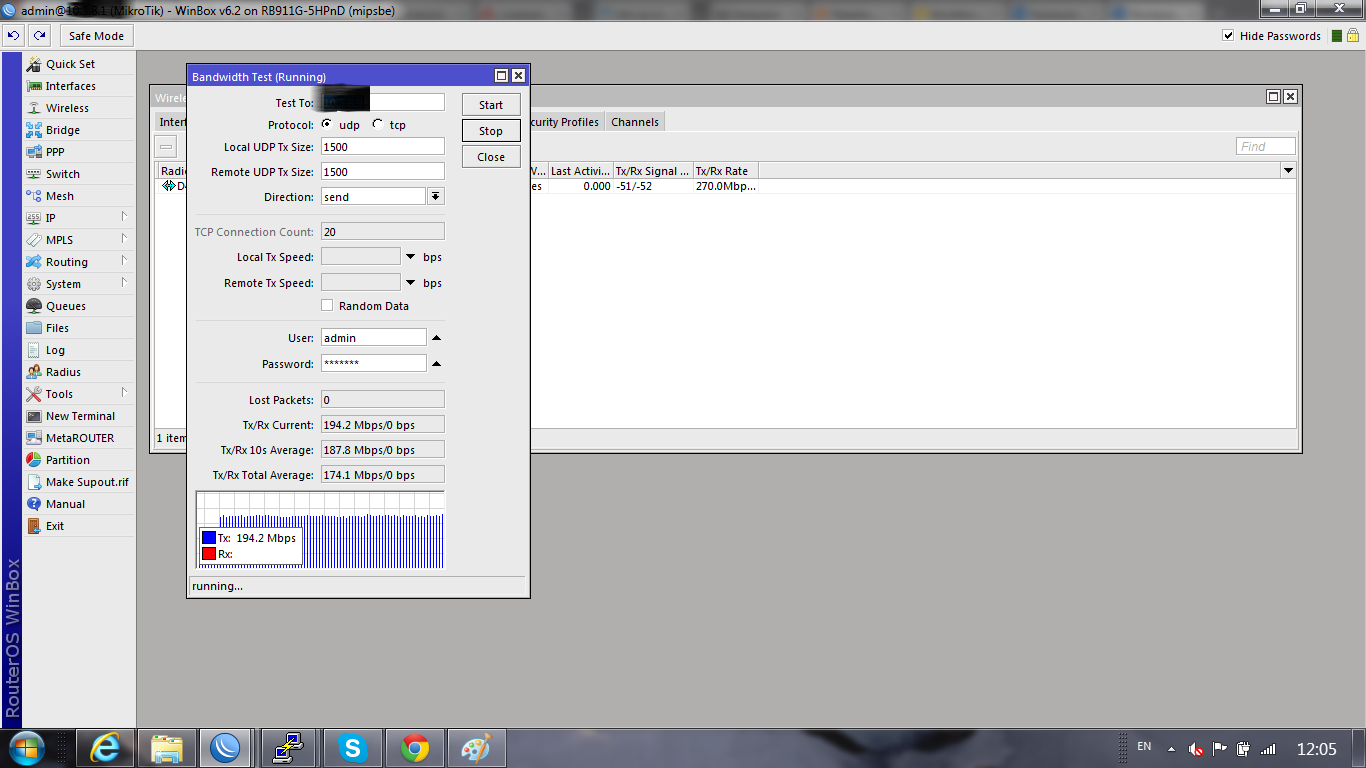Open the Windows Start menu
This screenshot has width=1366, height=768.
(25, 748)
